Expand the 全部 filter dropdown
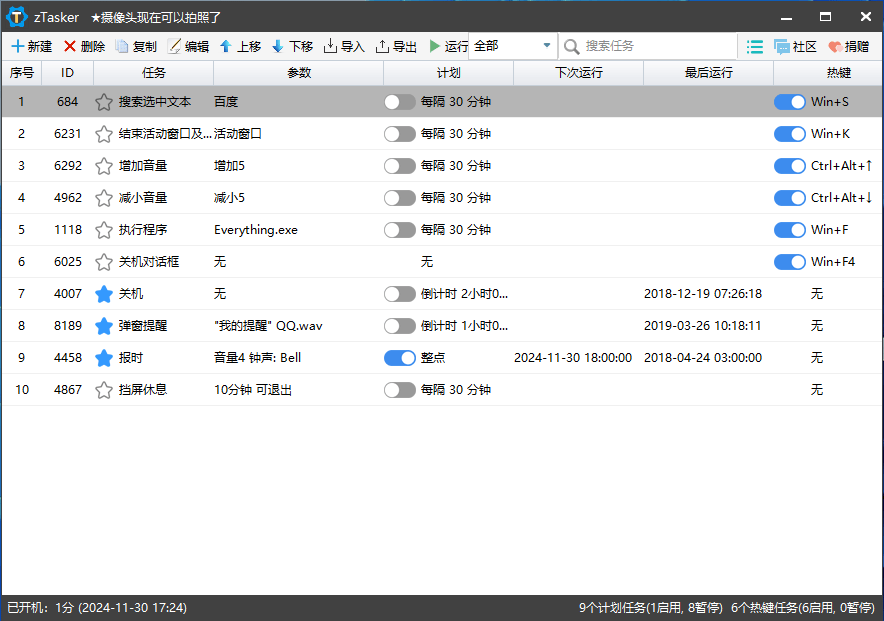Screen dimensions: 884x621 [x=546, y=46]
